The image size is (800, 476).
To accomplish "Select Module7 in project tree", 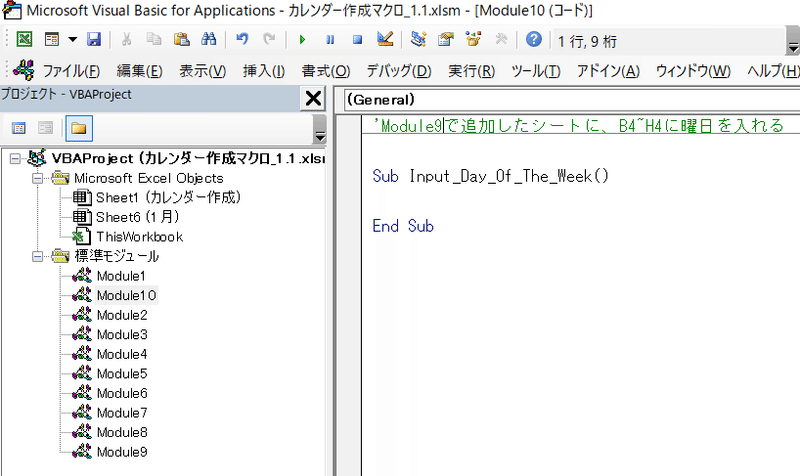I will (122, 413).
